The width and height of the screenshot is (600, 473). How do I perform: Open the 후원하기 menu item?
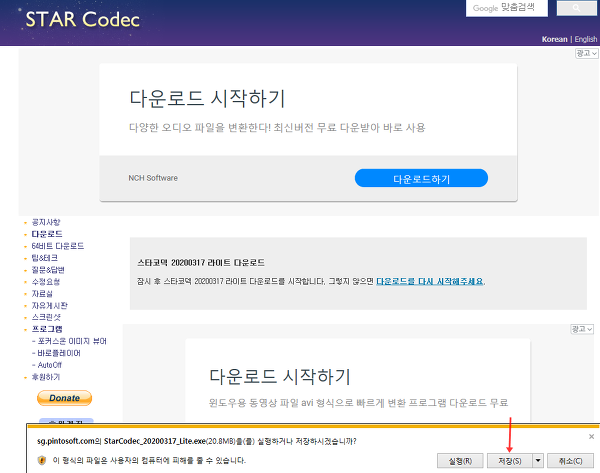46,377
